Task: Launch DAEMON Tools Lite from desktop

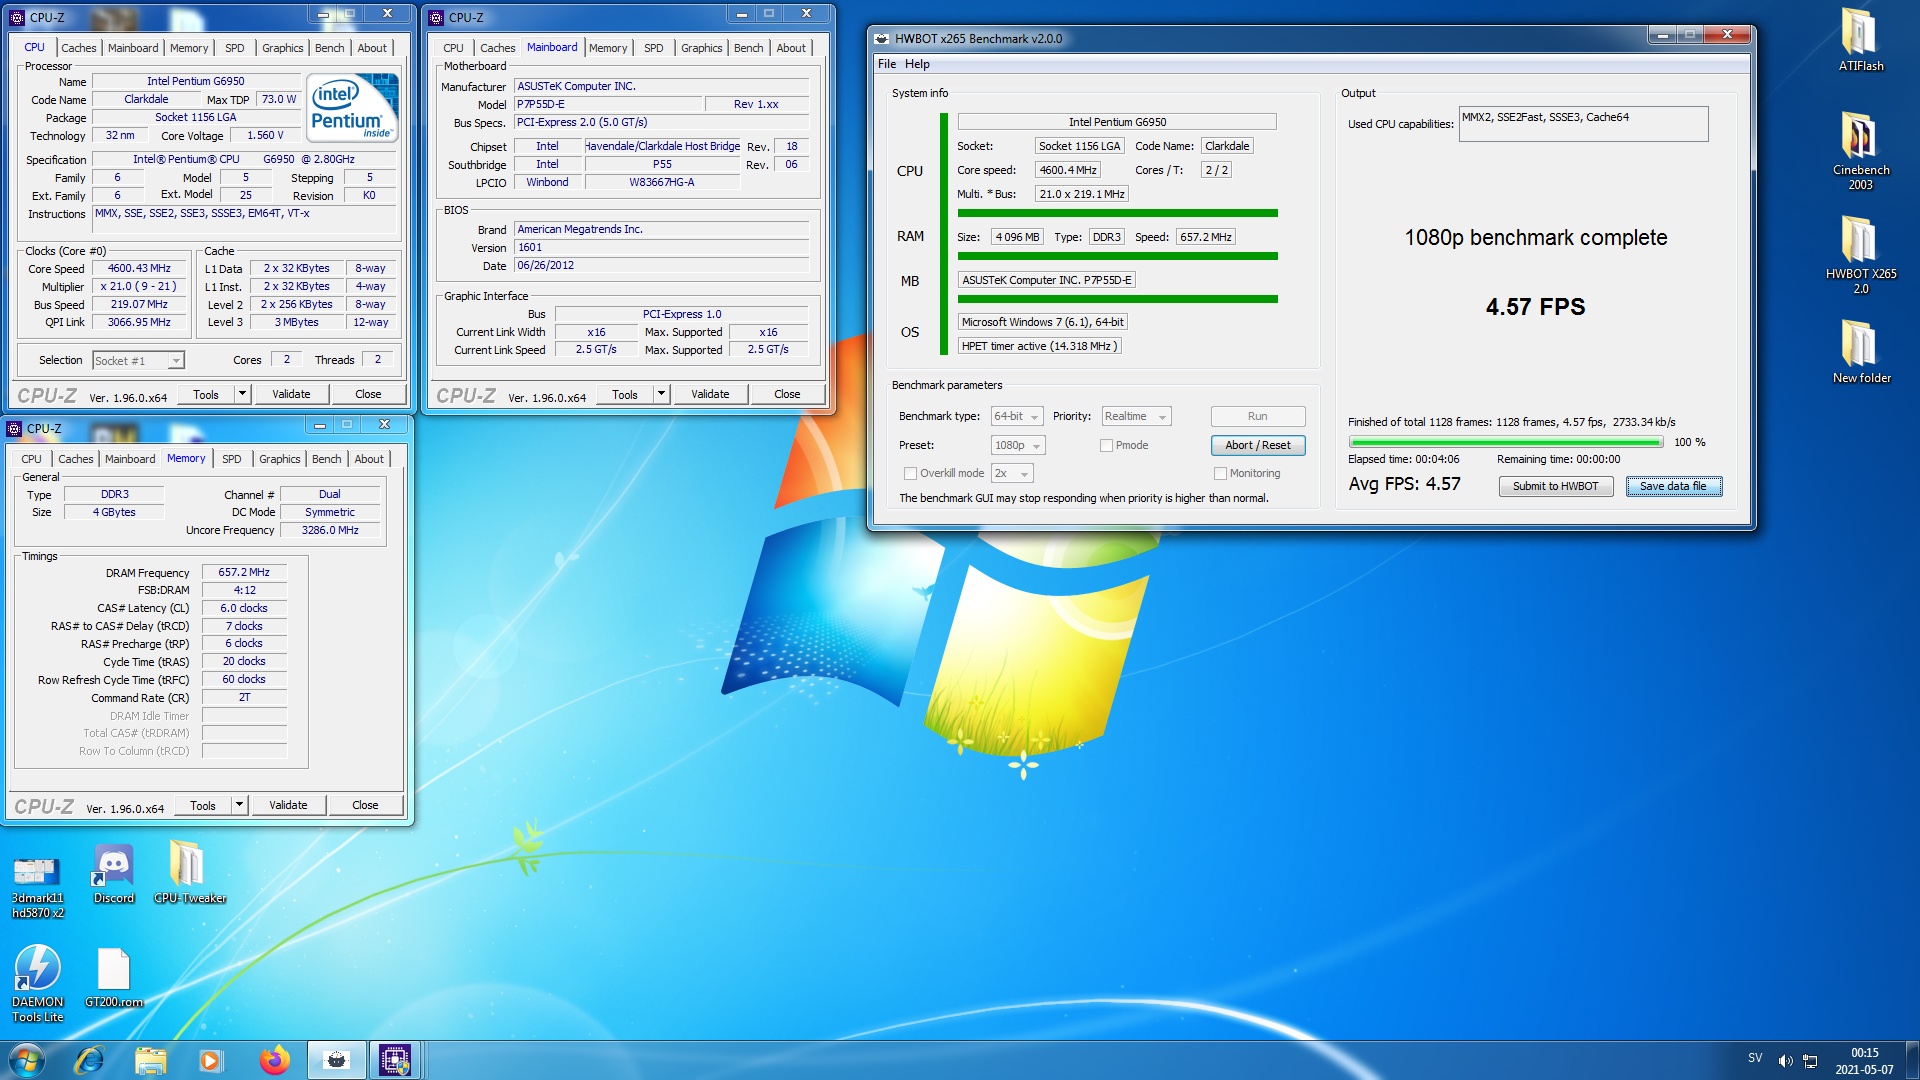Action: [x=38, y=983]
